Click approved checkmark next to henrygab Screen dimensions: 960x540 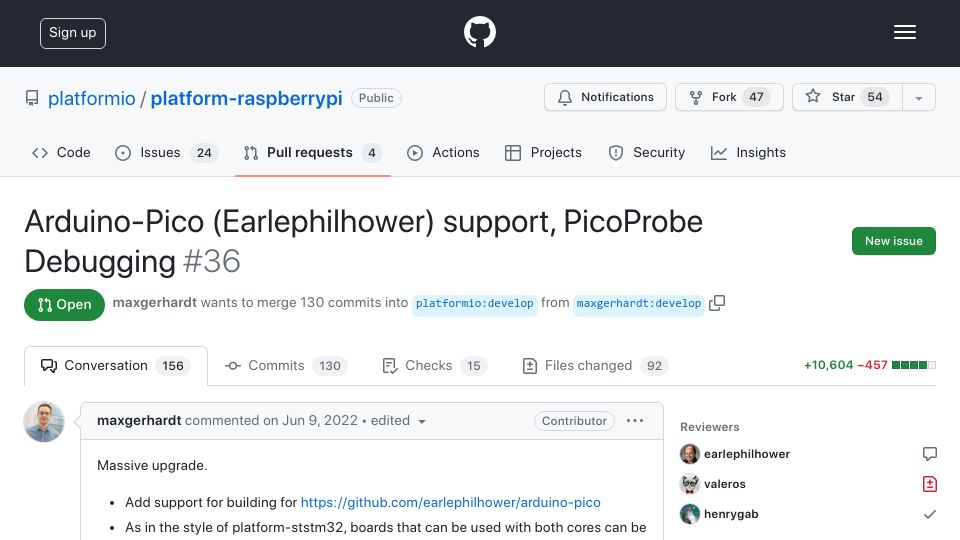929,514
